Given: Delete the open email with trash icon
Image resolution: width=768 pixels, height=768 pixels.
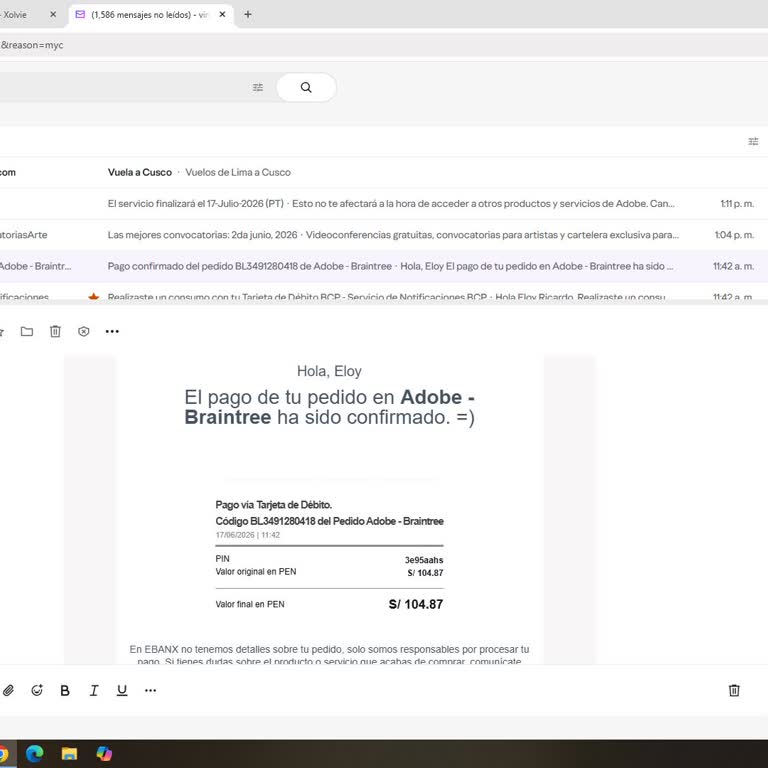Looking at the screenshot, I should click(x=55, y=332).
